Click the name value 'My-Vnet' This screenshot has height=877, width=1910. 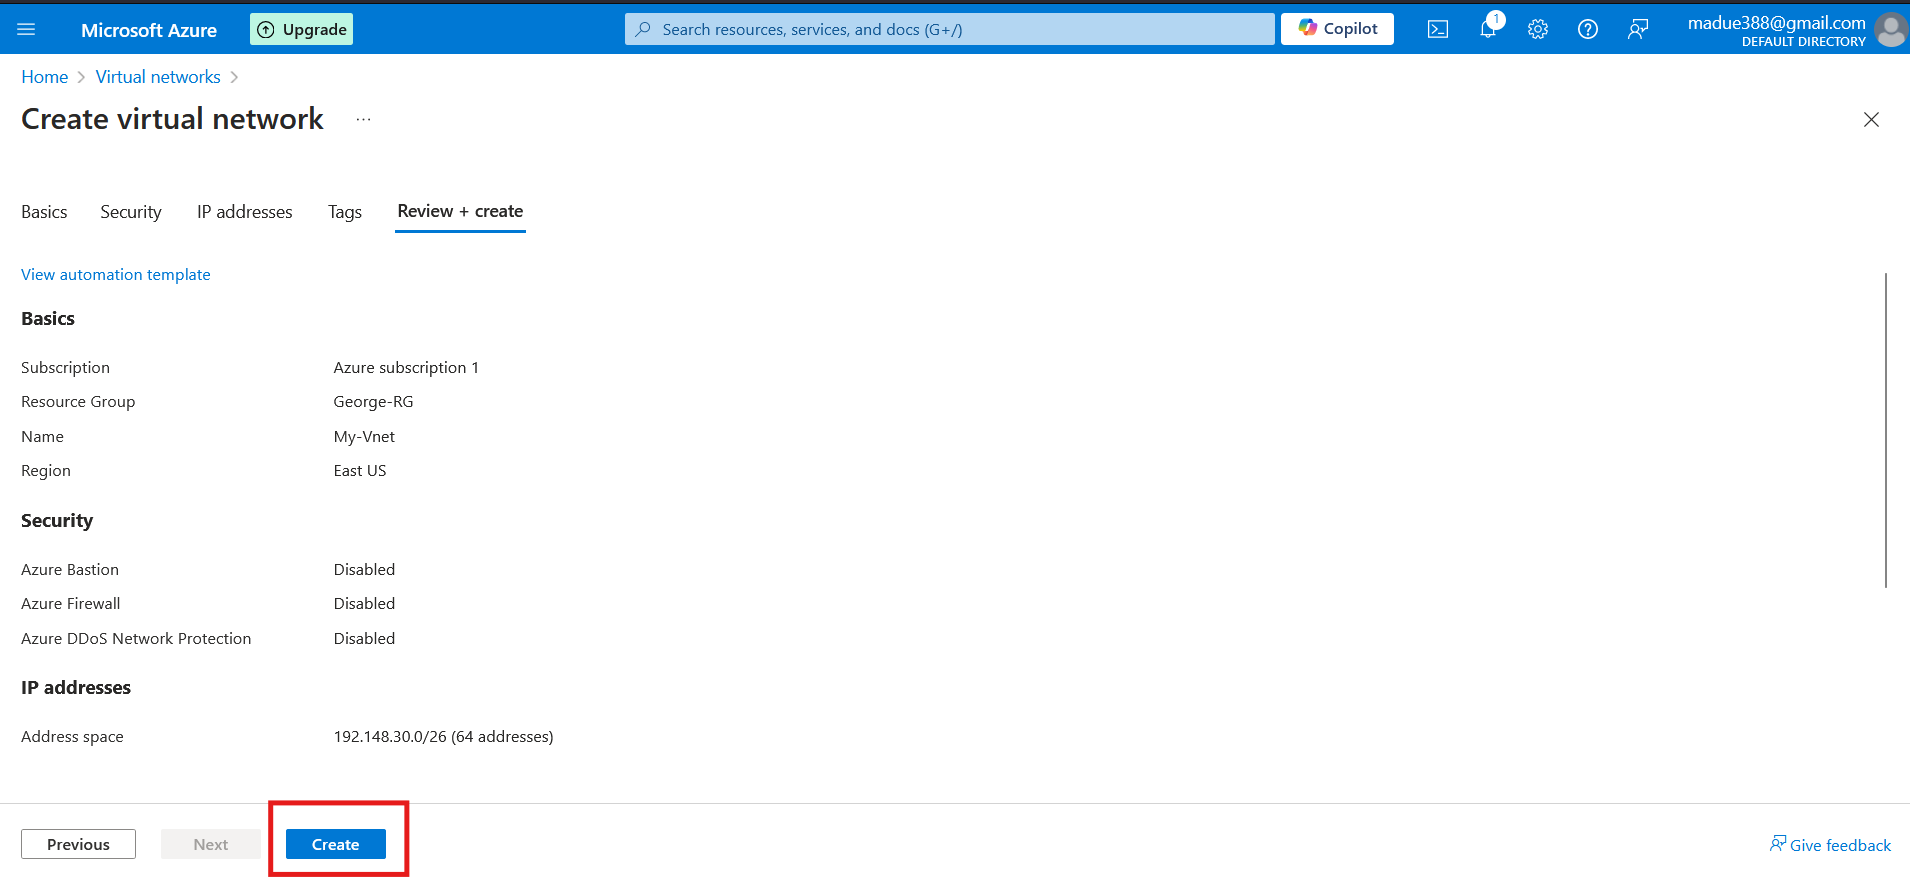pyautogui.click(x=364, y=437)
